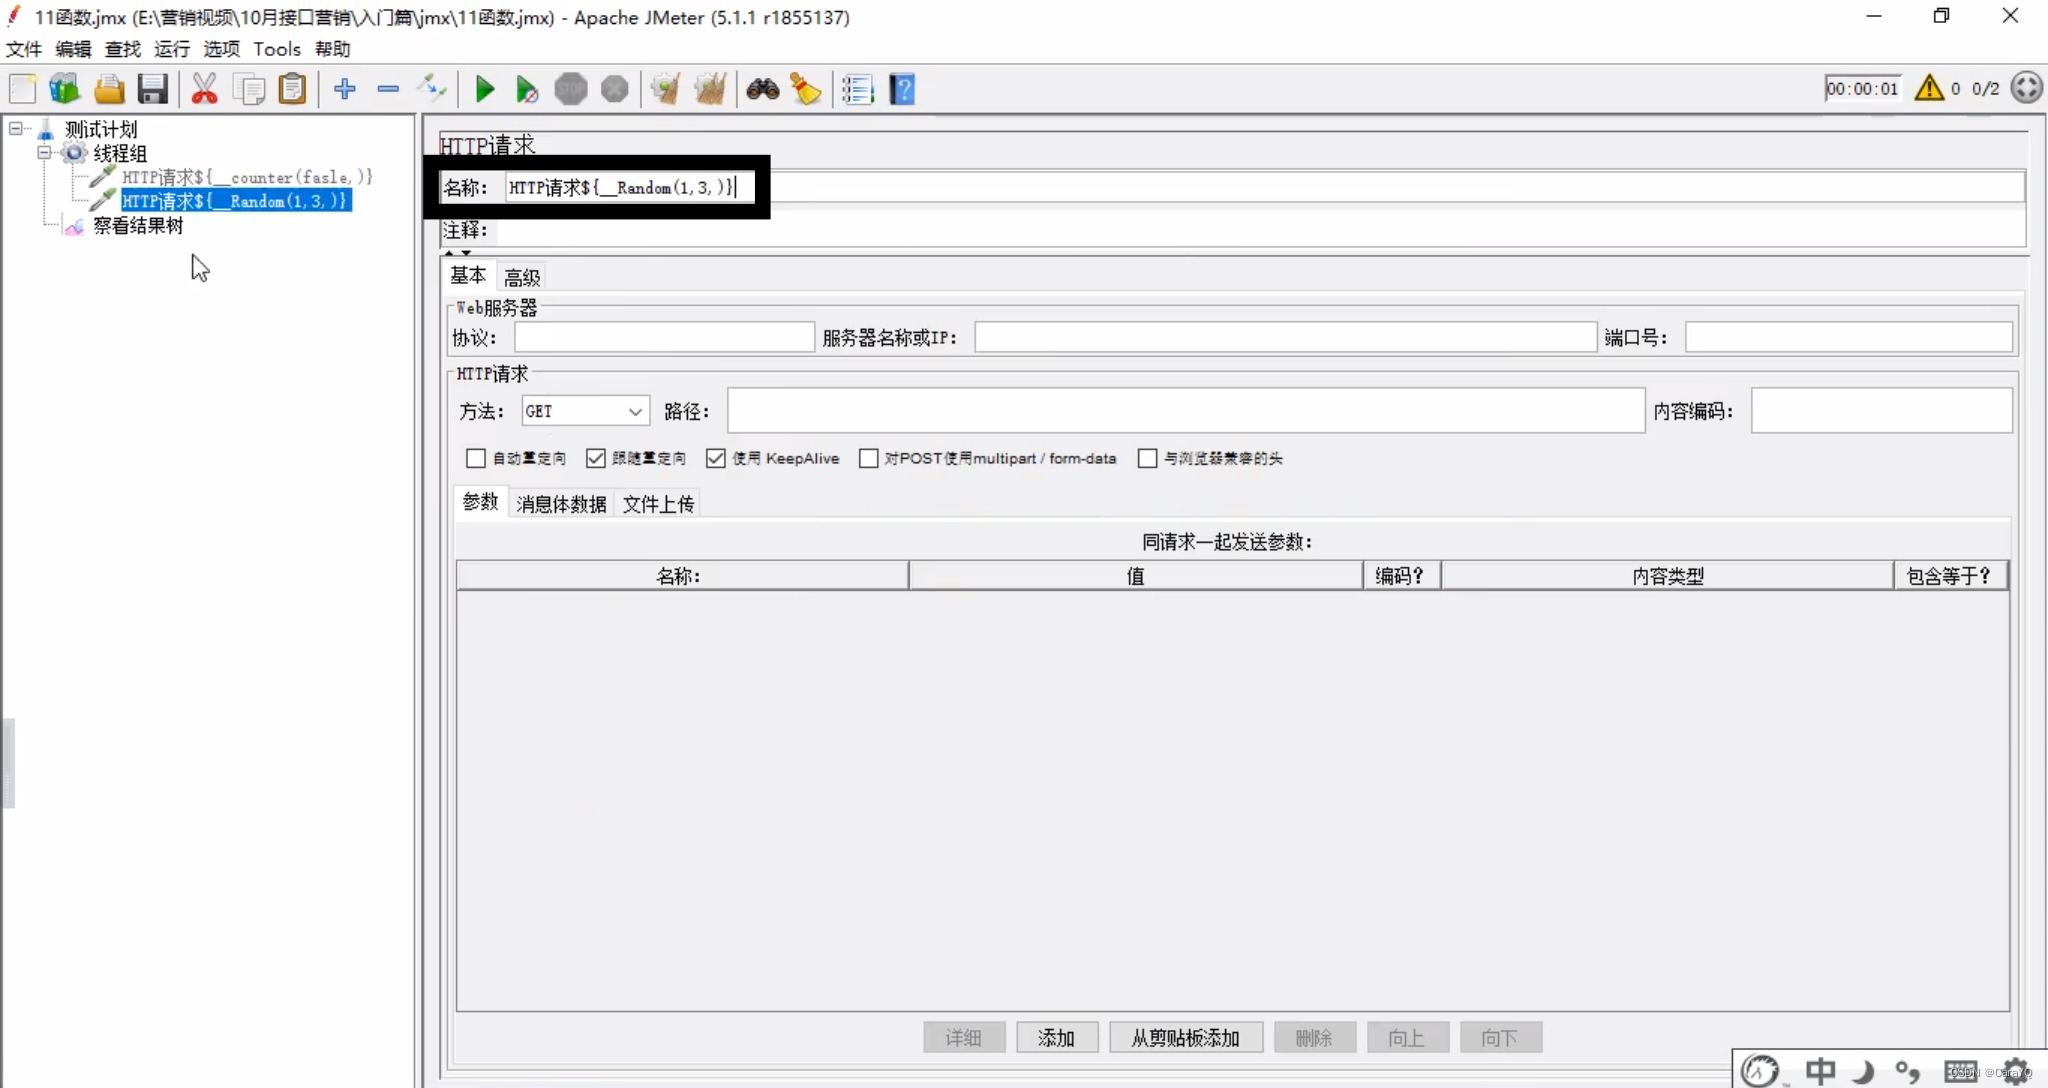Click the Shutdown test icon
Viewport: 2048px width, 1088px height.
(615, 89)
